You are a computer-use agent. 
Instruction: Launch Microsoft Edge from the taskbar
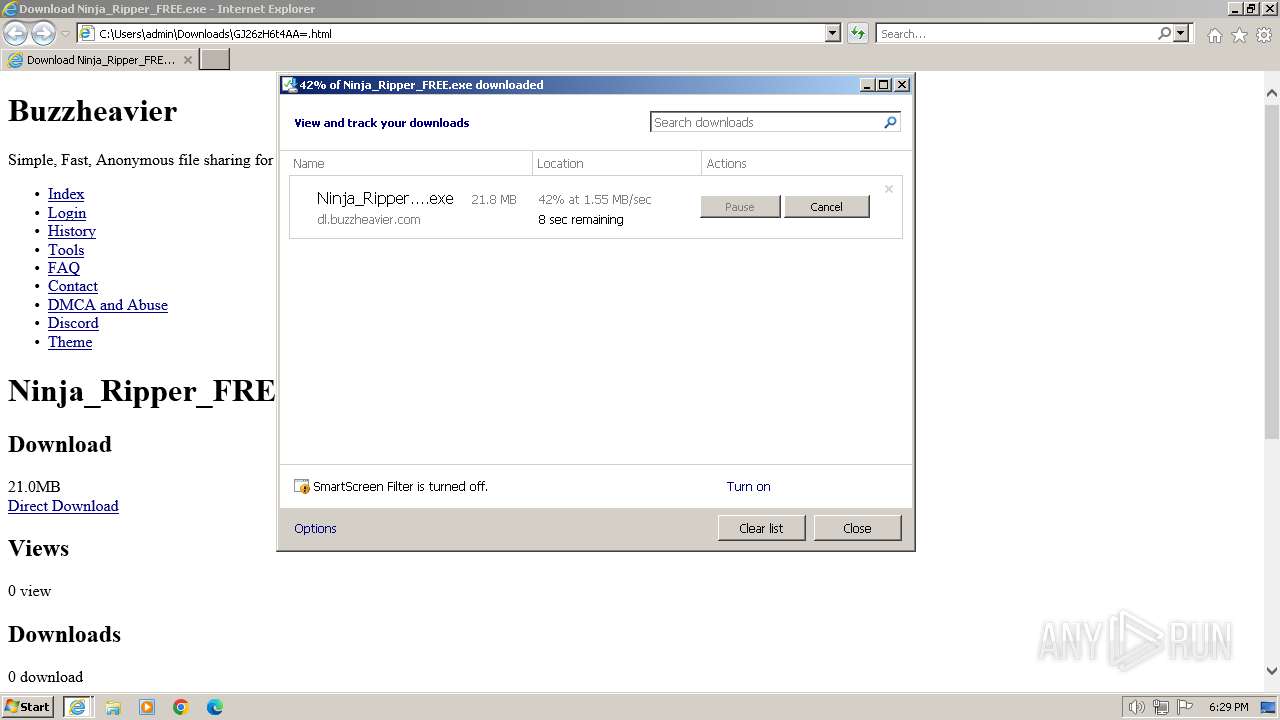(x=215, y=707)
